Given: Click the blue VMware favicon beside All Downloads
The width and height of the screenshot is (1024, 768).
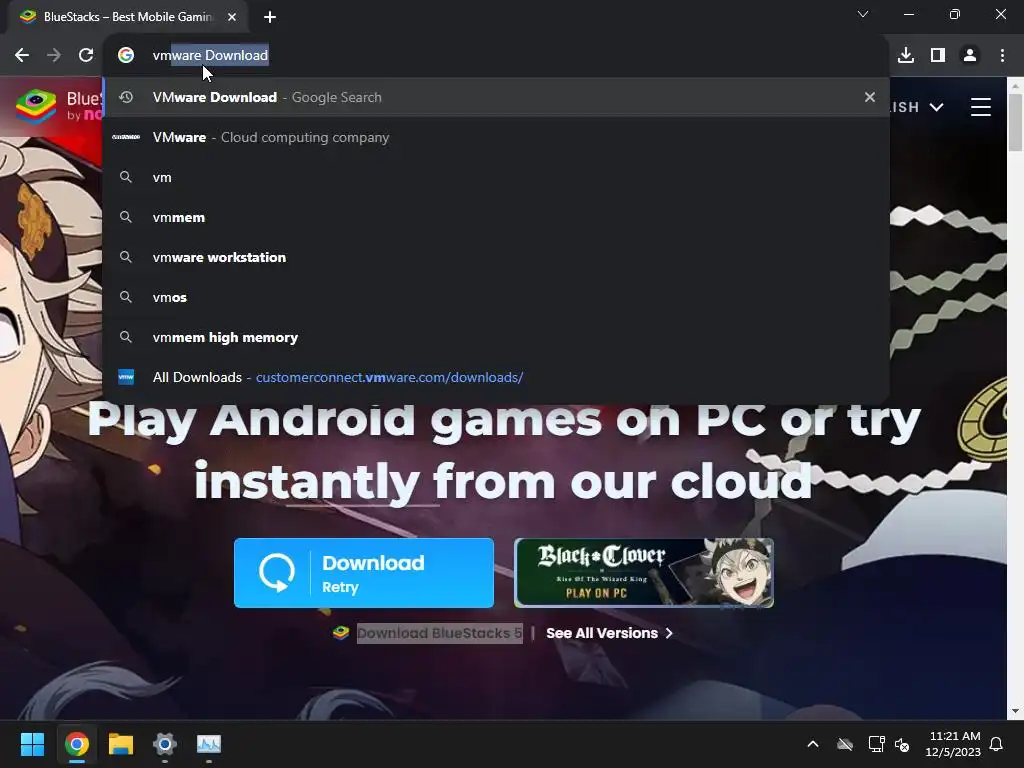Looking at the screenshot, I should (126, 377).
